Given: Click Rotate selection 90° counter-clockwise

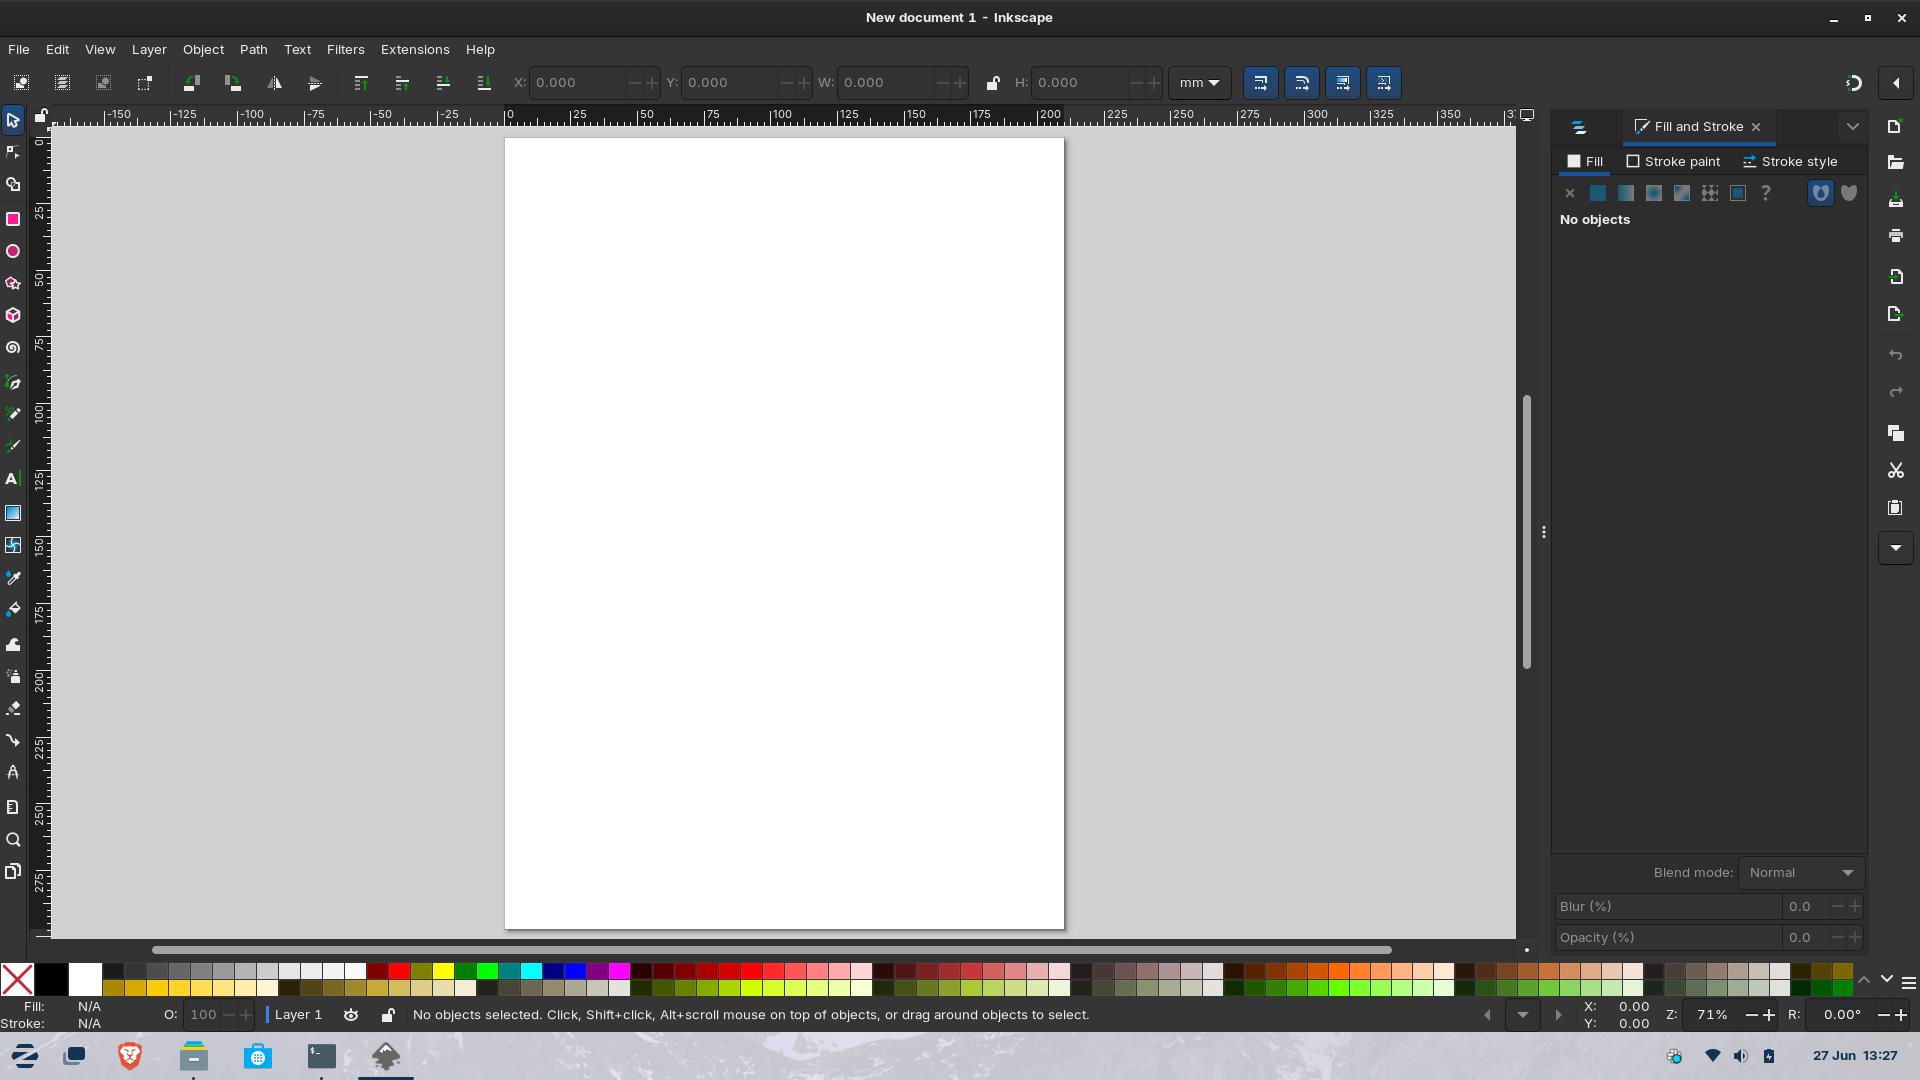Looking at the screenshot, I should (x=192, y=83).
